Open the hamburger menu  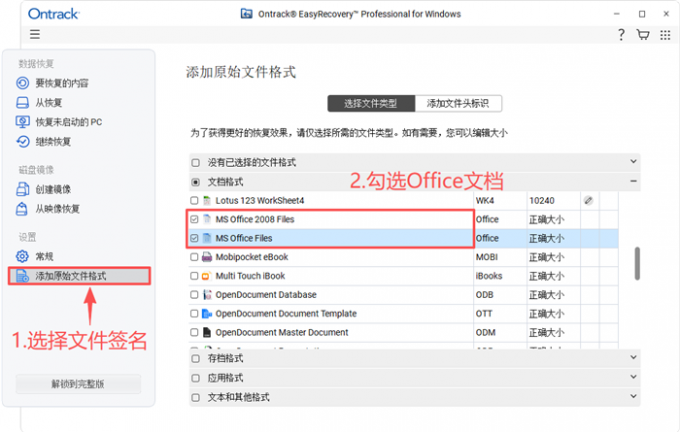pos(35,34)
